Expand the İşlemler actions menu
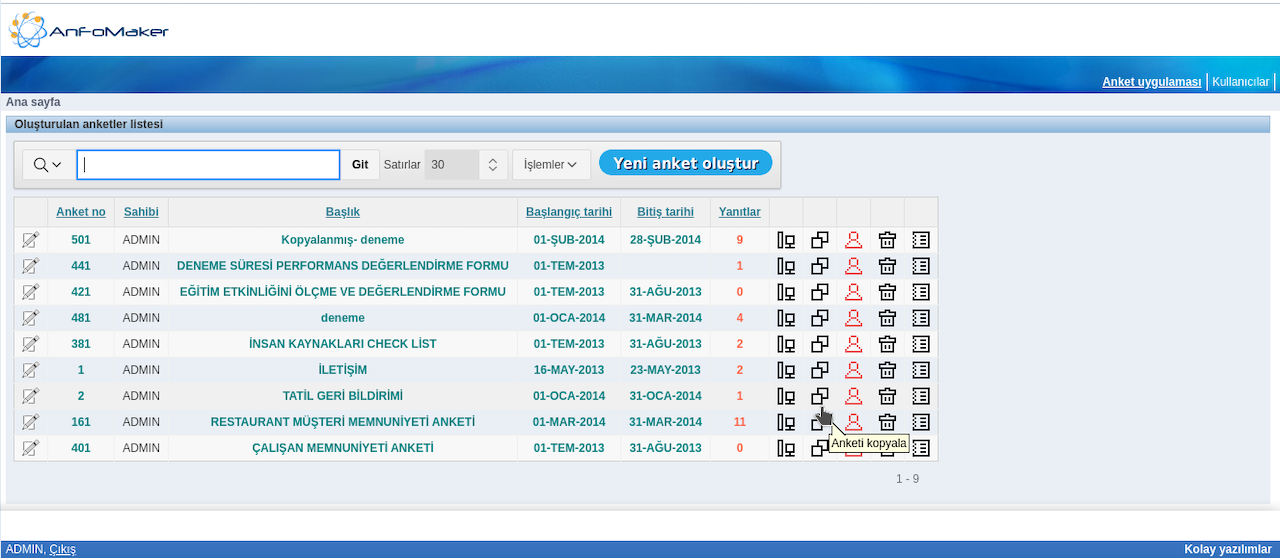The image size is (1280, 558). (x=551, y=165)
